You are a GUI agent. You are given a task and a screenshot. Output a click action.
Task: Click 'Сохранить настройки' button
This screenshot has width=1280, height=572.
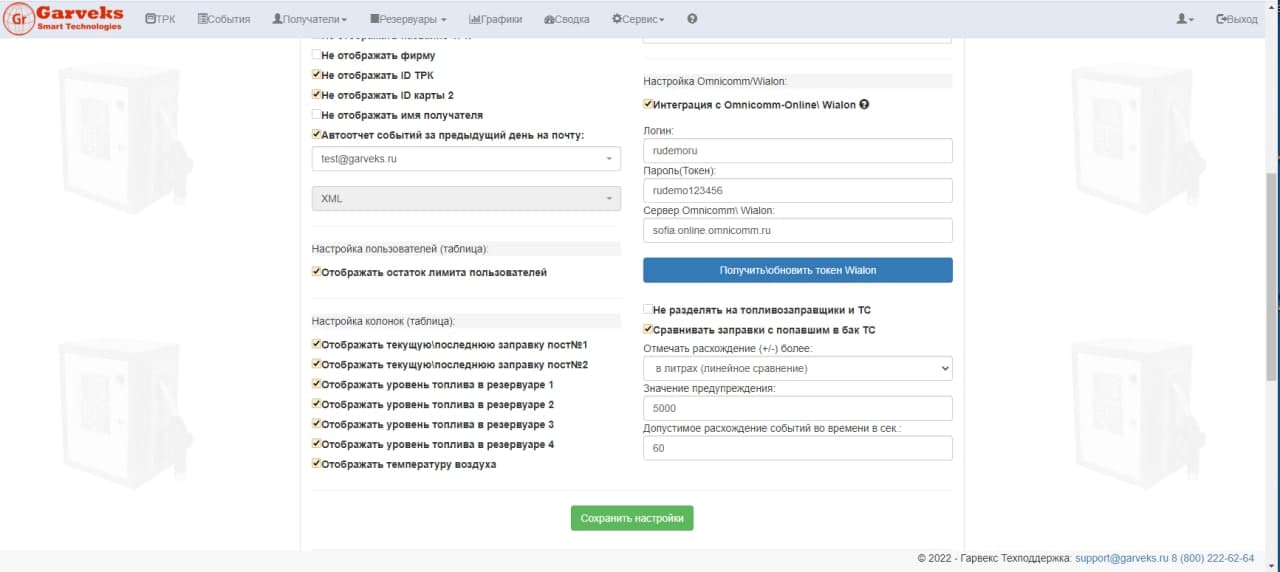pyautogui.click(x=632, y=518)
